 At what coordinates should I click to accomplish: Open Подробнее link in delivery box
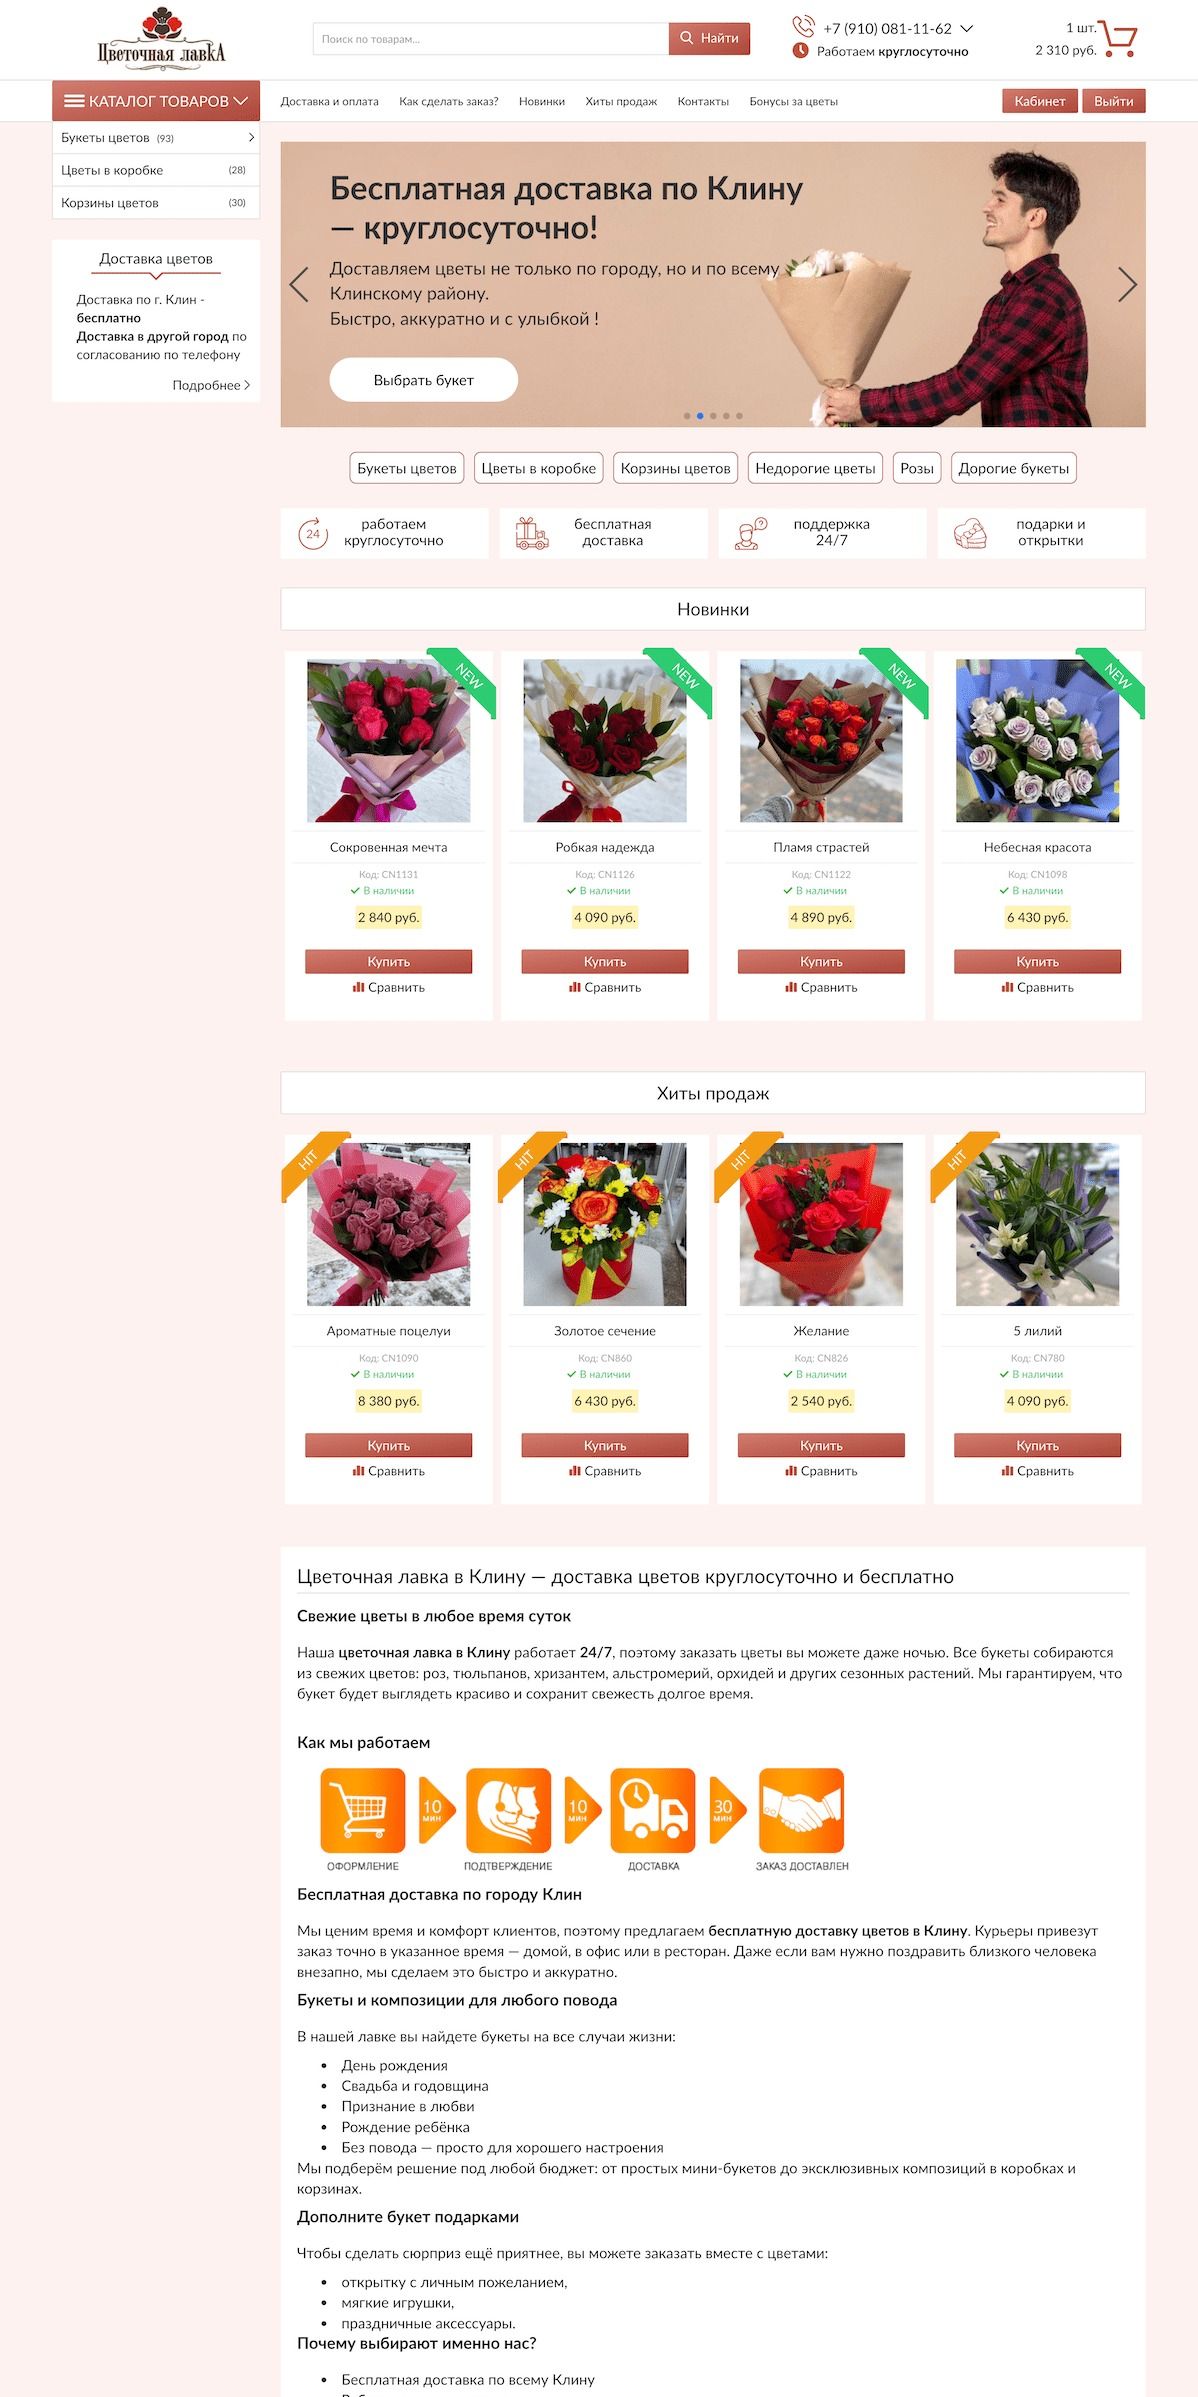tap(211, 385)
